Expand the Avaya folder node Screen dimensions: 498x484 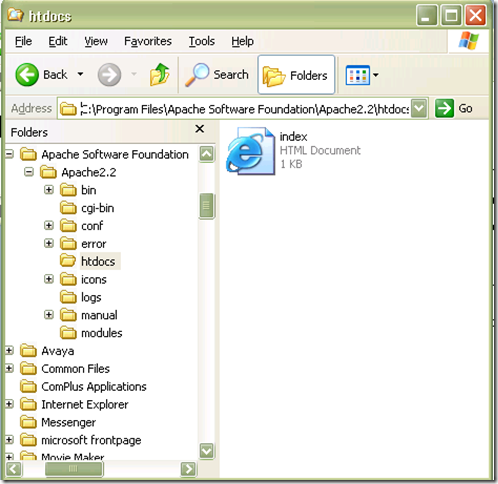9,350
